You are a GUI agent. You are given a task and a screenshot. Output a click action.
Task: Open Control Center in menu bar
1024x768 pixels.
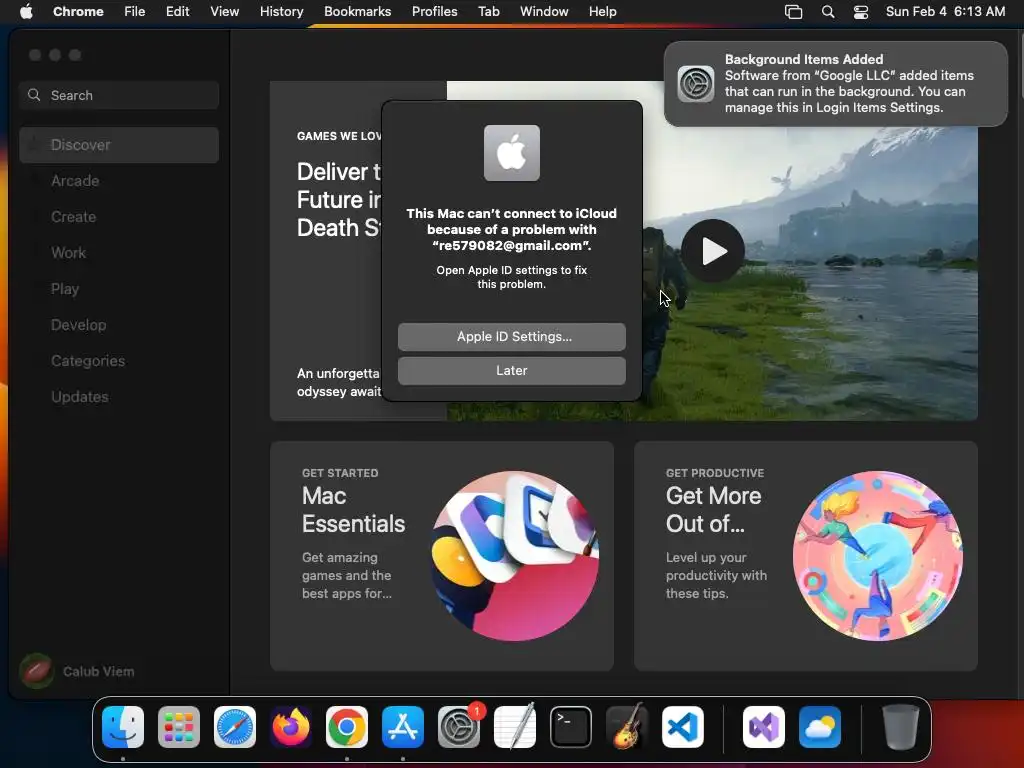pos(861,12)
